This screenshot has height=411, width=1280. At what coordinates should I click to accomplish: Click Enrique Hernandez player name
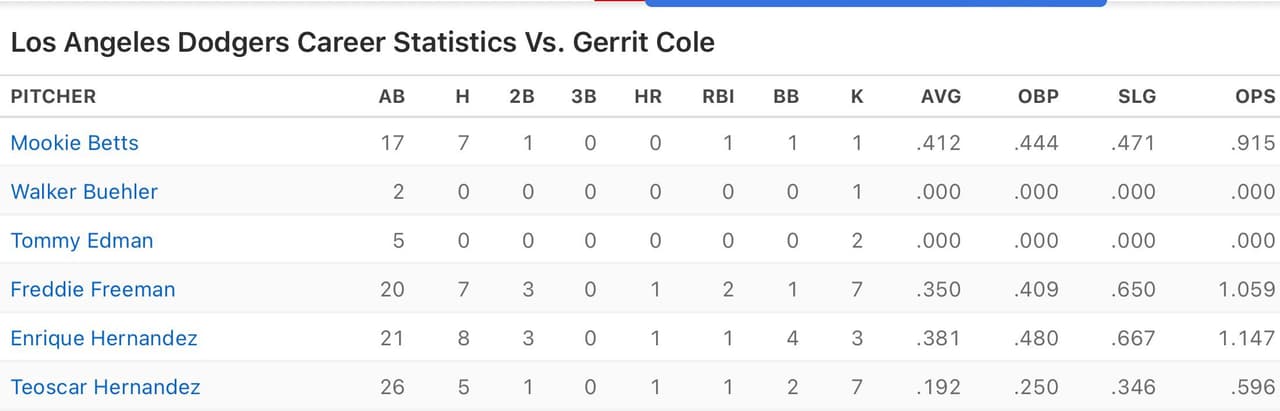pos(104,339)
